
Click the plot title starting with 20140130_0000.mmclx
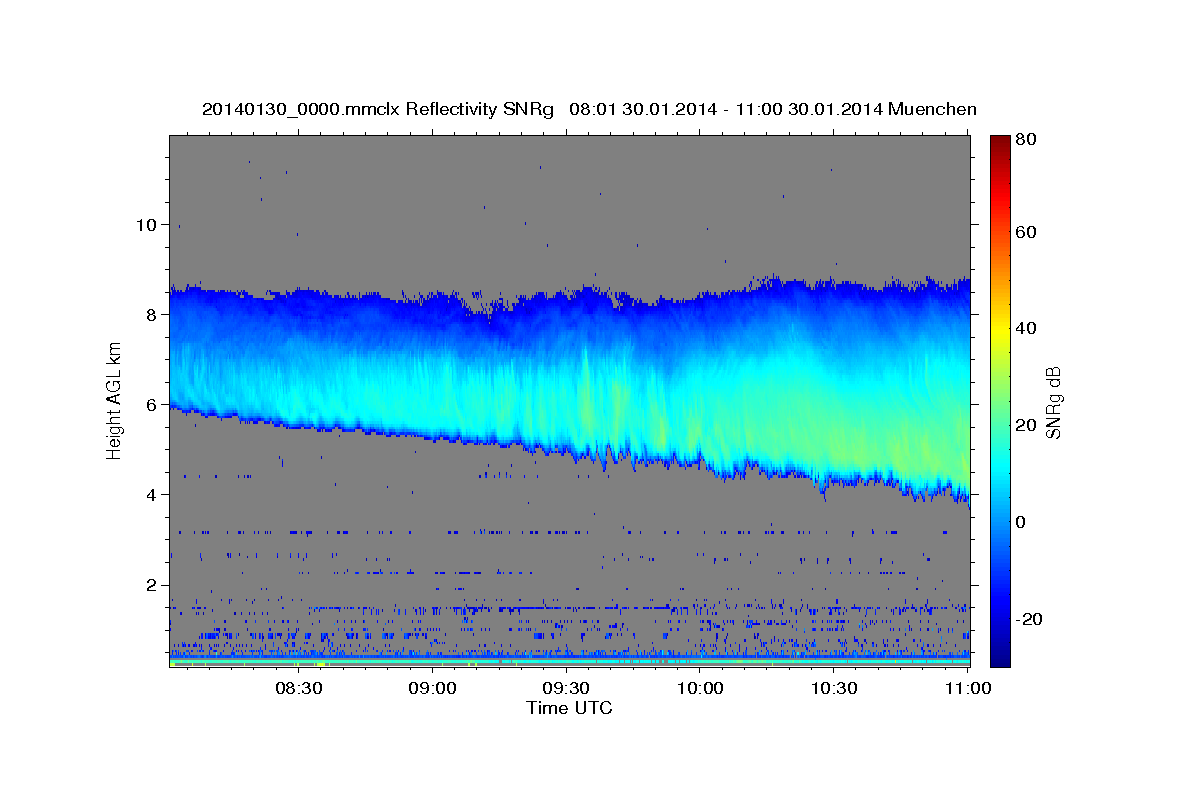click(590, 109)
